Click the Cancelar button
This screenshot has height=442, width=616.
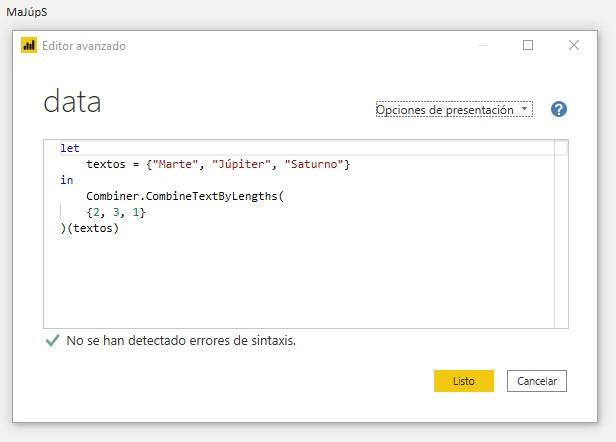537,381
